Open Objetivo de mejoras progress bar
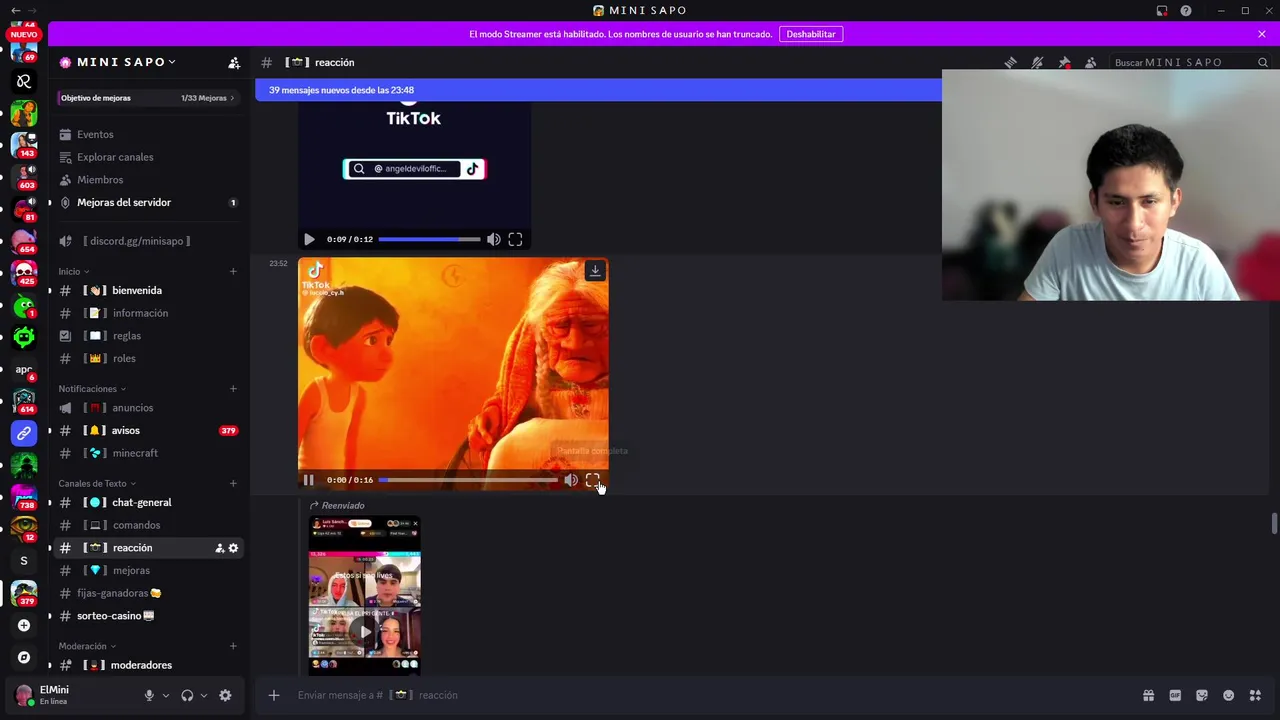Image resolution: width=1280 pixels, height=720 pixels. point(148,98)
